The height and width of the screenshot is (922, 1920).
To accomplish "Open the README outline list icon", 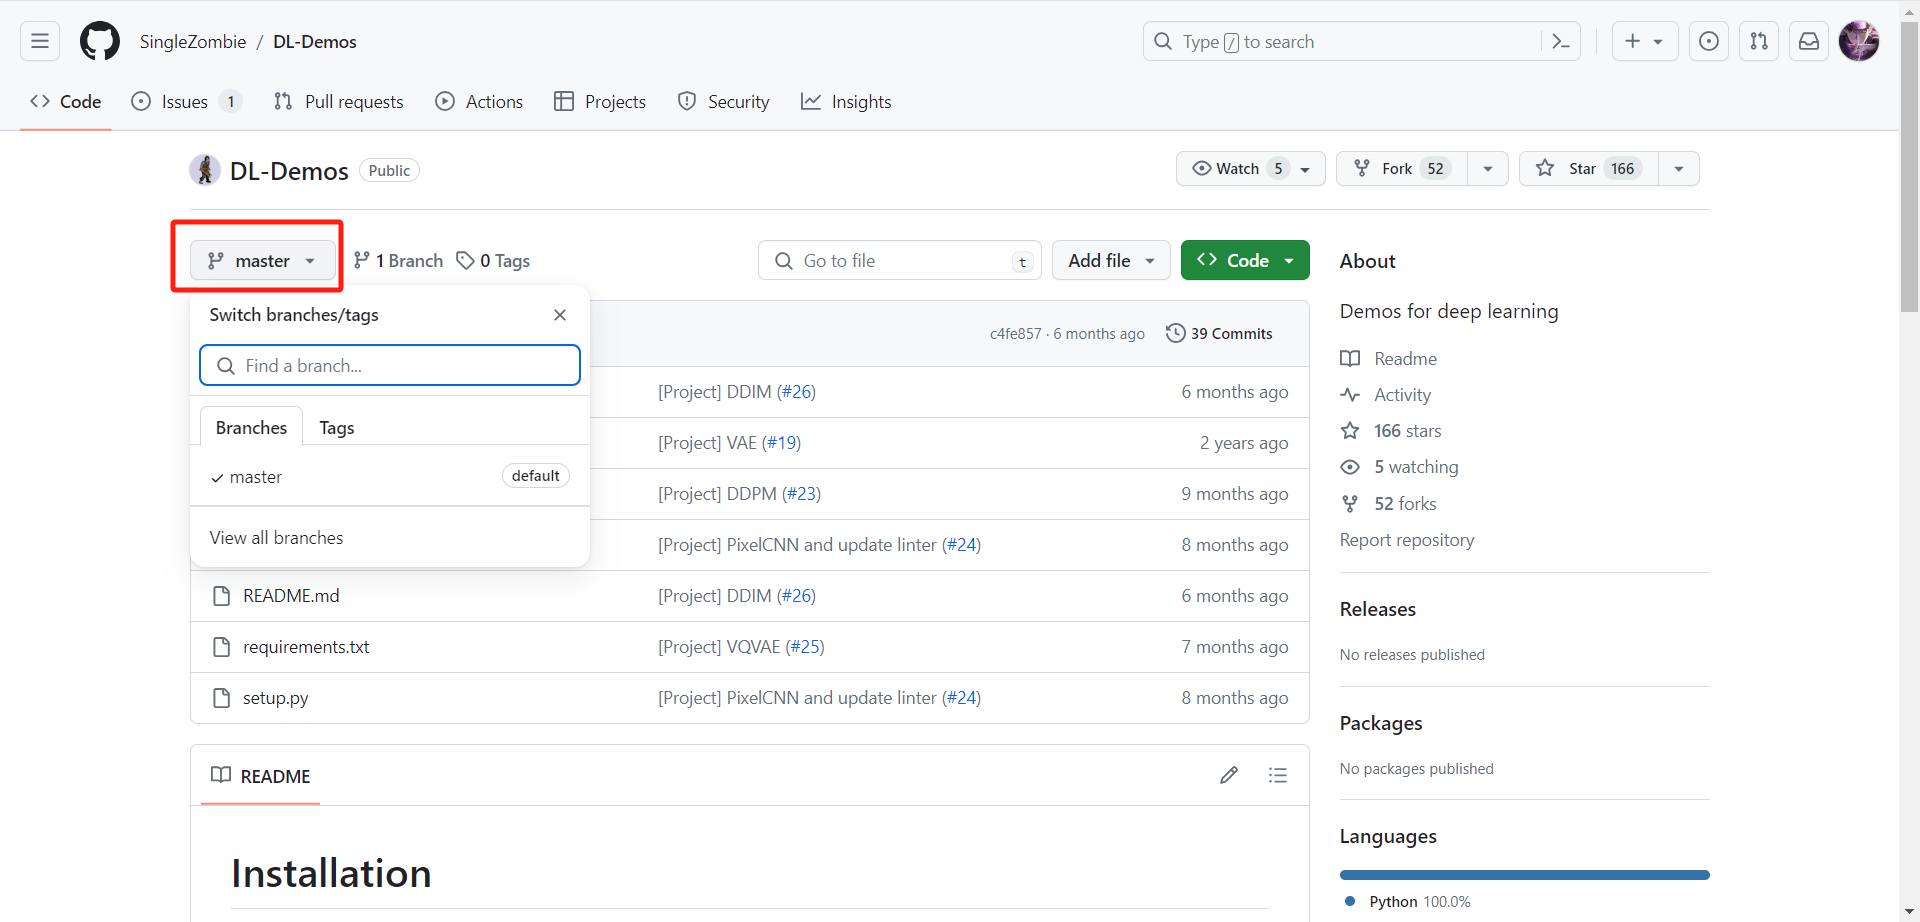I will point(1278,775).
